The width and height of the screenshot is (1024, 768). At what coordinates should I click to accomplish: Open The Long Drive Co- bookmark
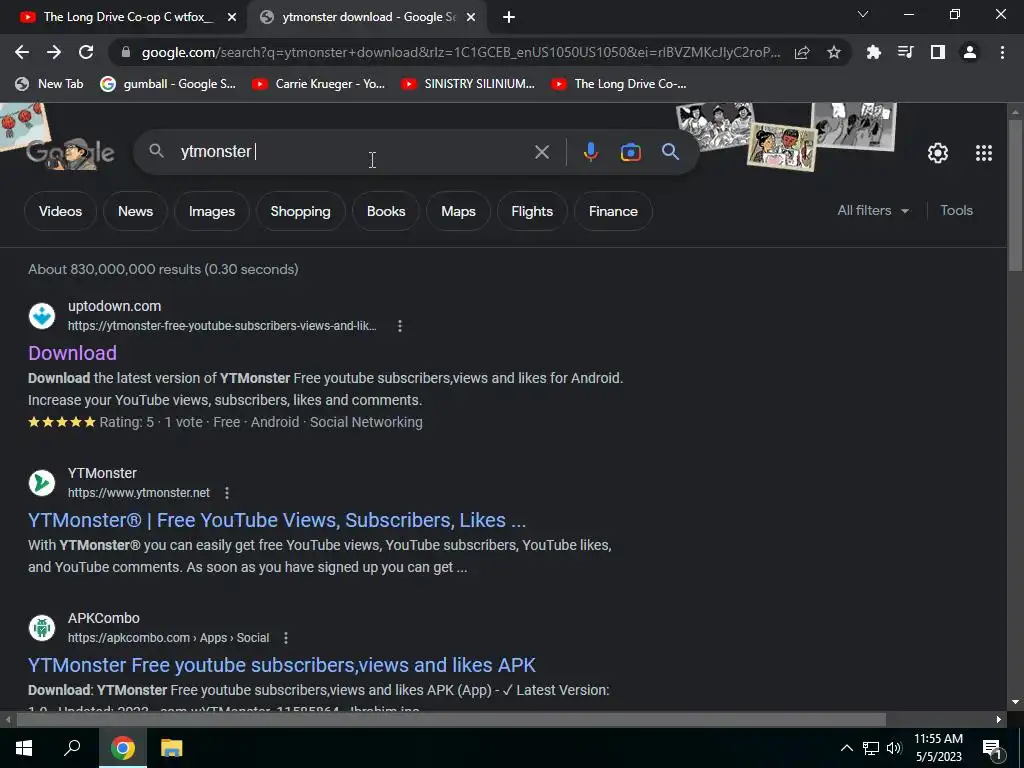[618, 84]
